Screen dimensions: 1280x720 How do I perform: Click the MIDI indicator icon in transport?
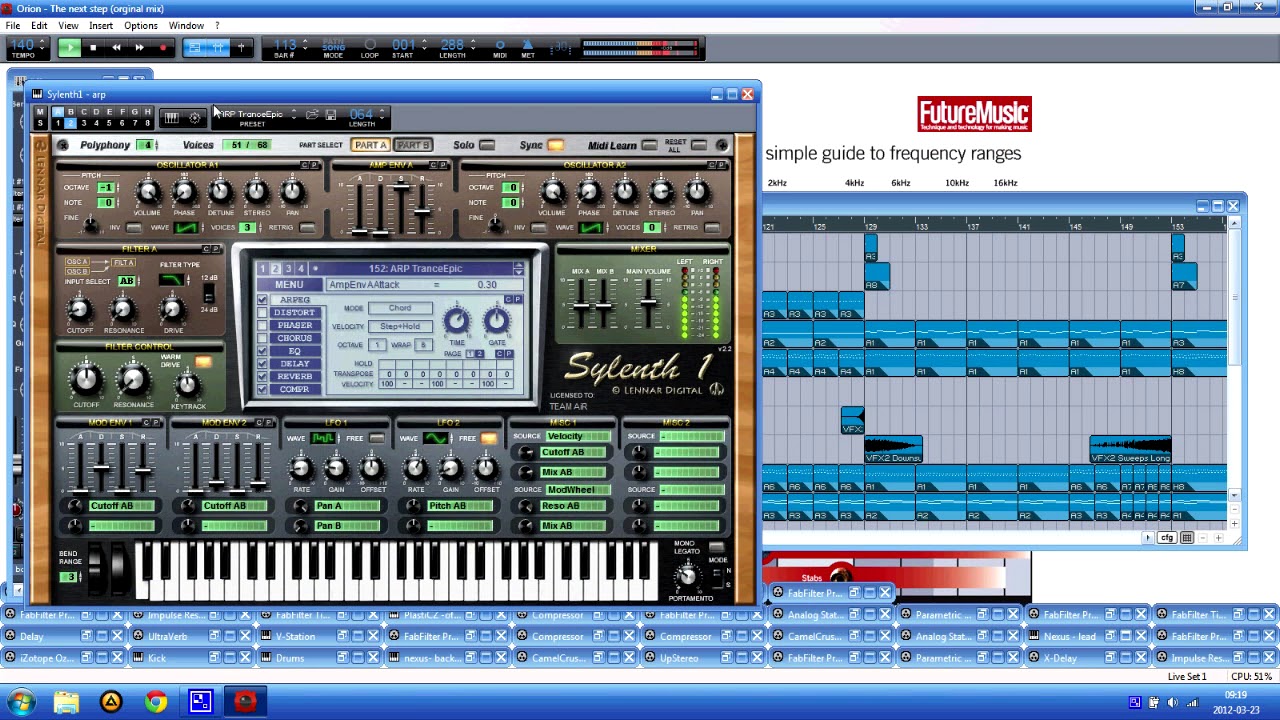[x=500, y=46]
